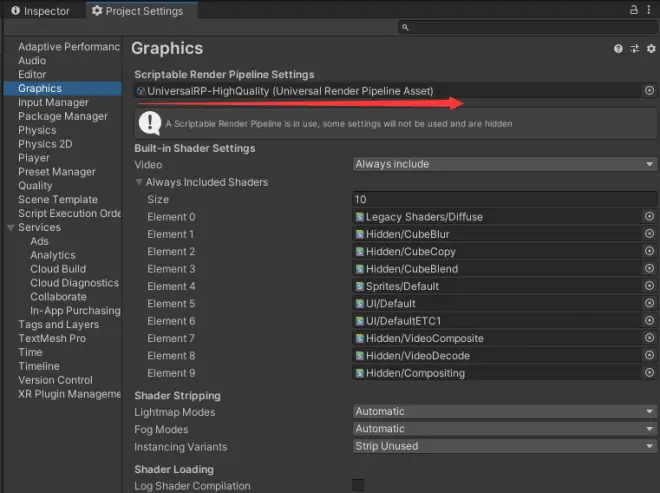Open the Physics 2D settings category
This screenshot has width=660, height=493.
pos(45,144)
